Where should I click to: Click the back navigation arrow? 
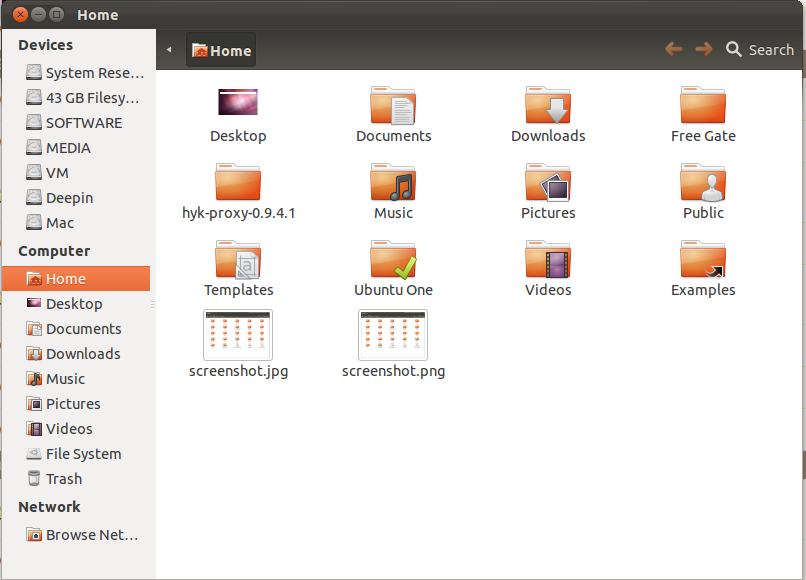tap(674, 49)
